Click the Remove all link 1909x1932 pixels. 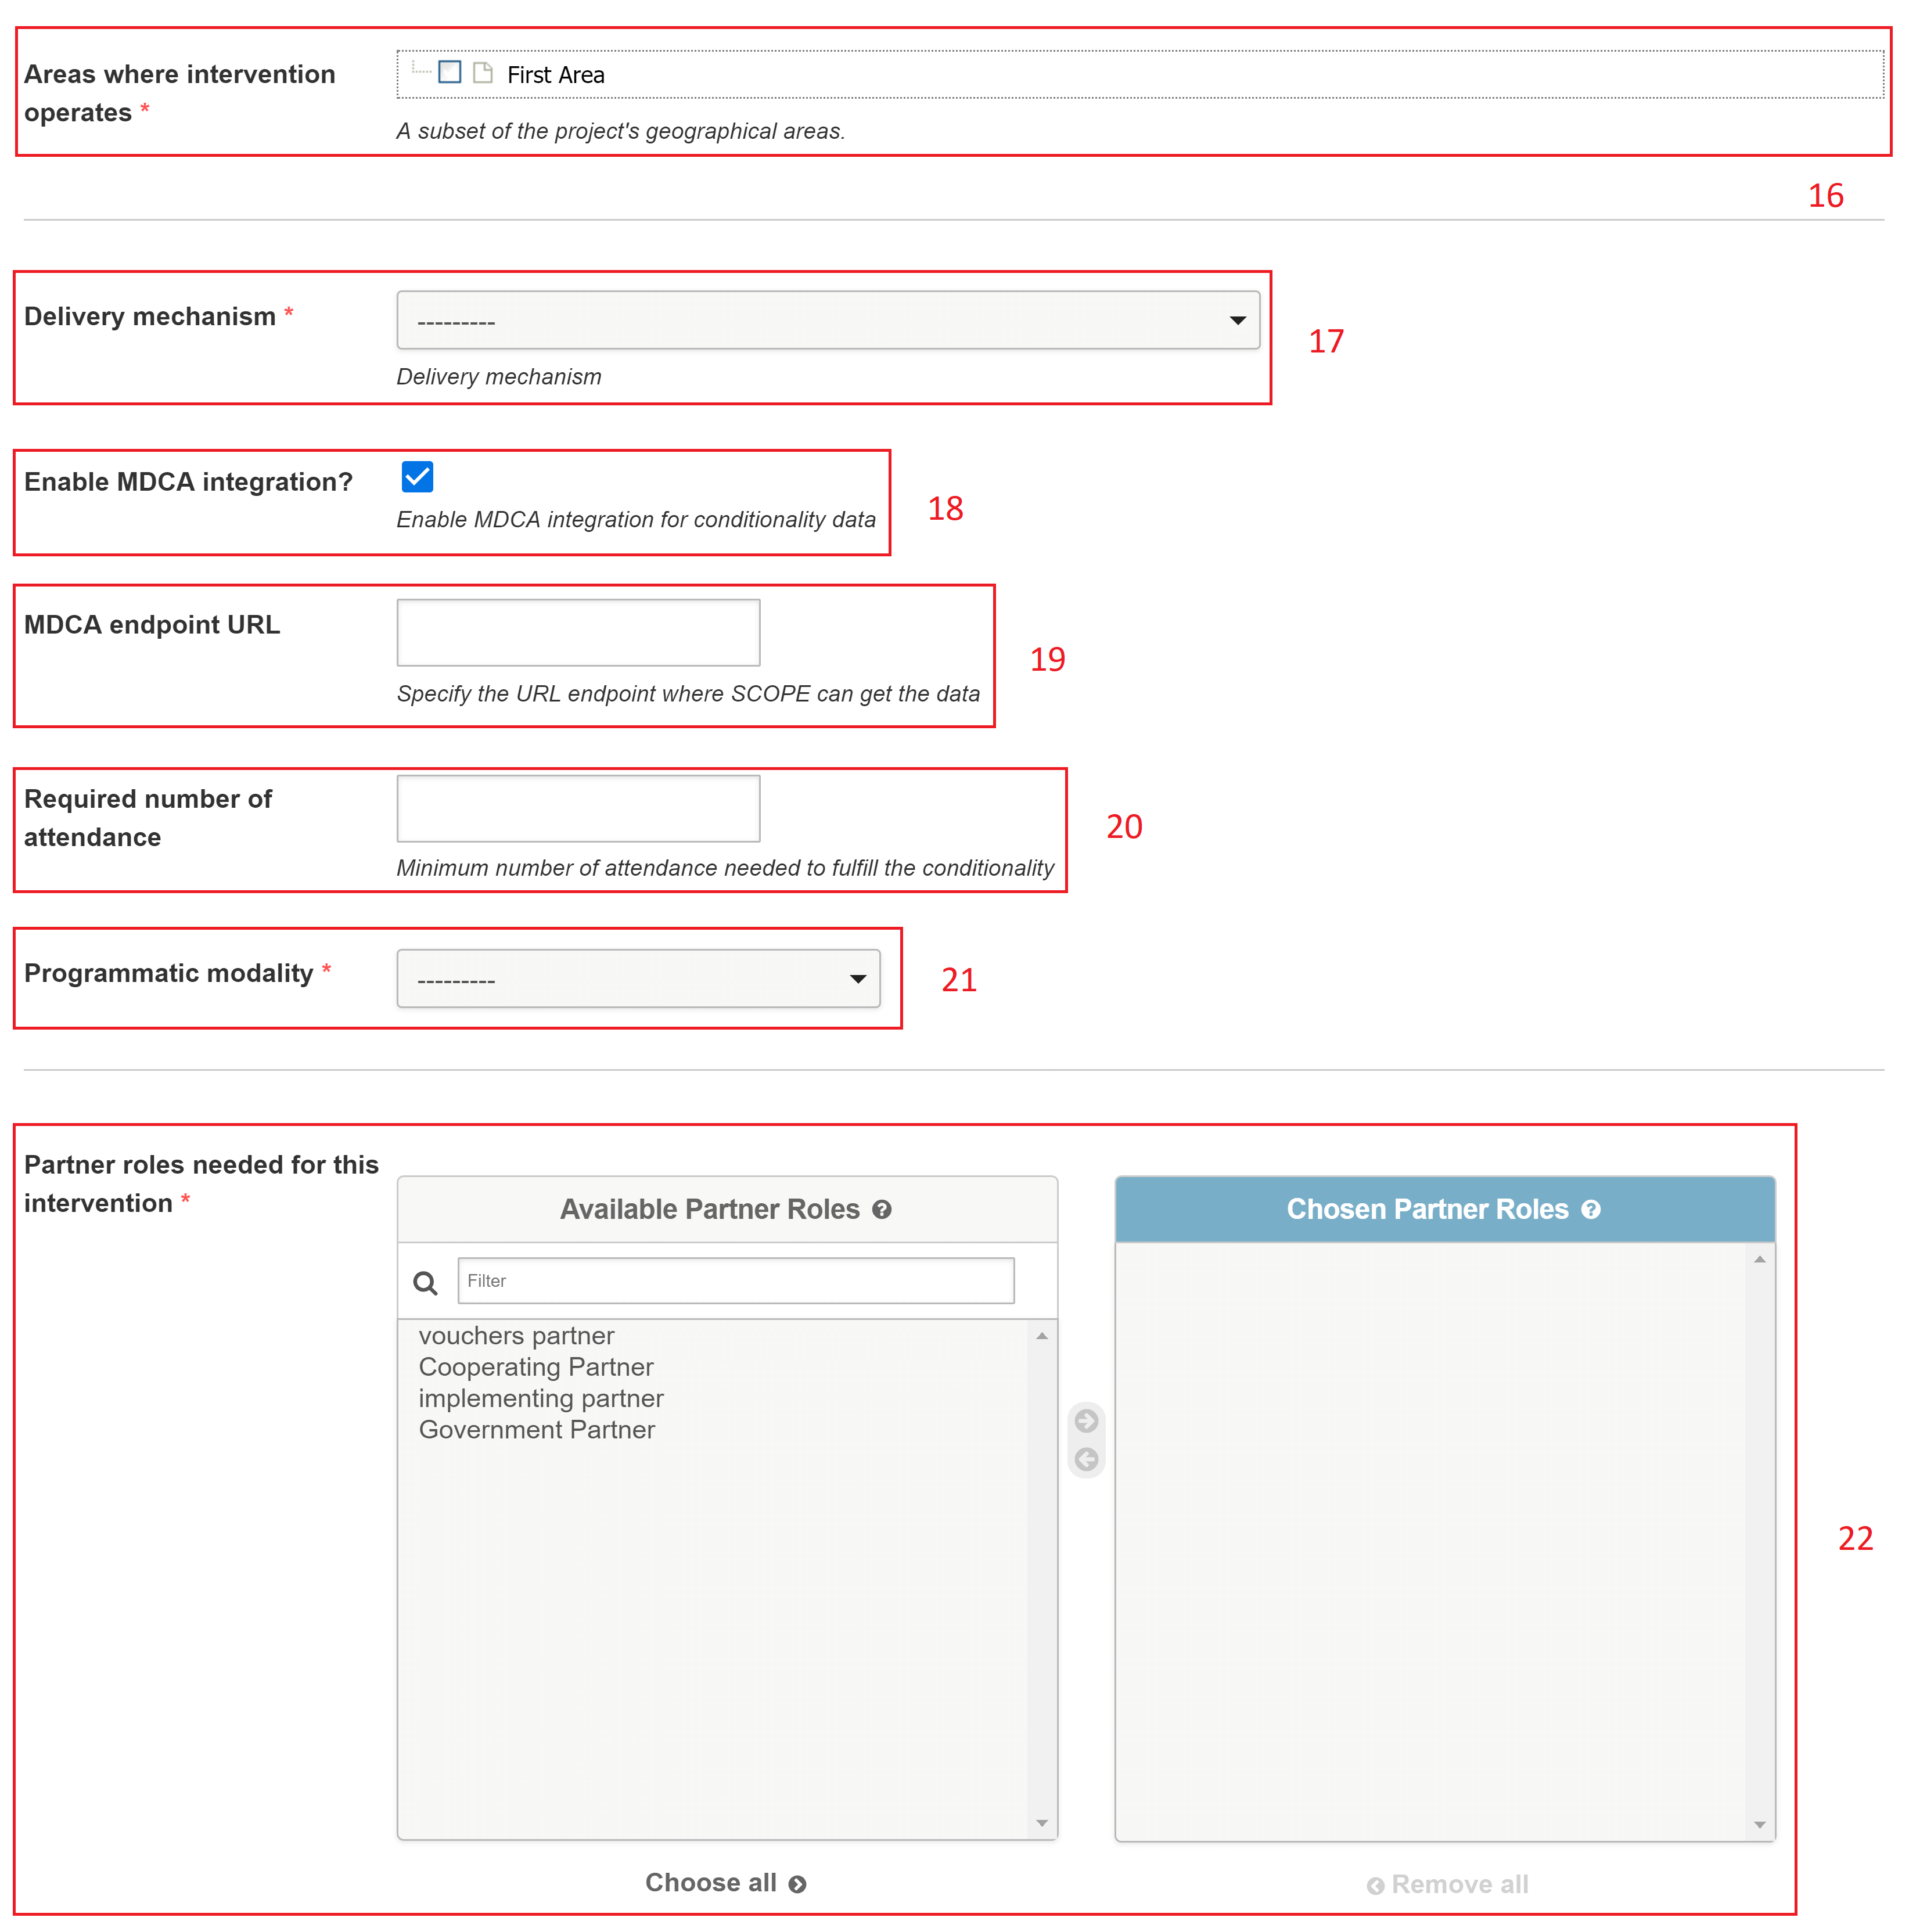point(1447,1884)
